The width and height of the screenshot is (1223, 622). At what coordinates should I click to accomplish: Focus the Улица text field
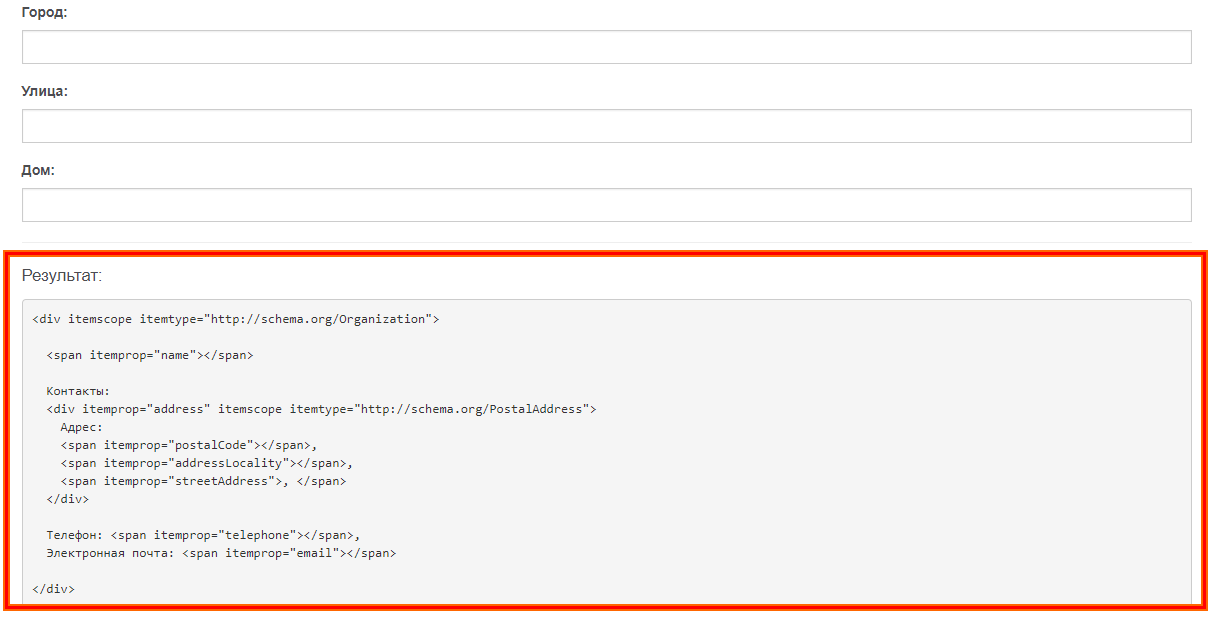[606, 126]
